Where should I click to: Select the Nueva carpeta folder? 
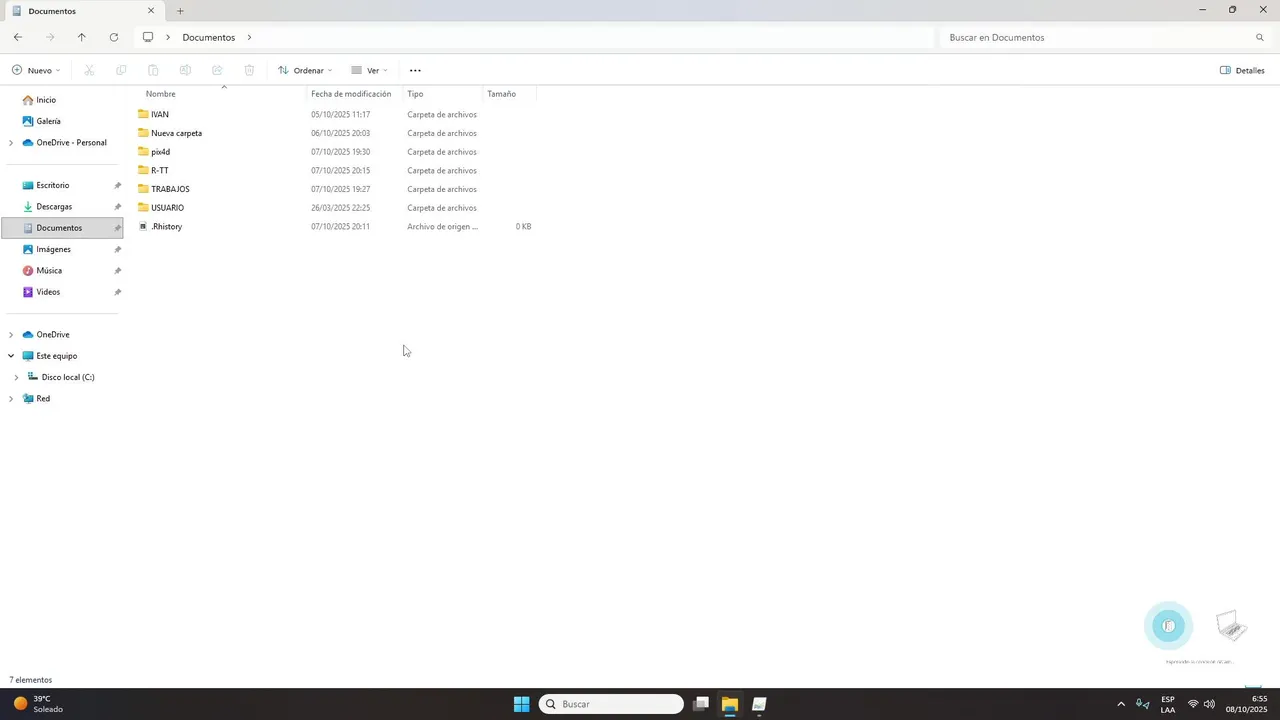tap(176, 133)
